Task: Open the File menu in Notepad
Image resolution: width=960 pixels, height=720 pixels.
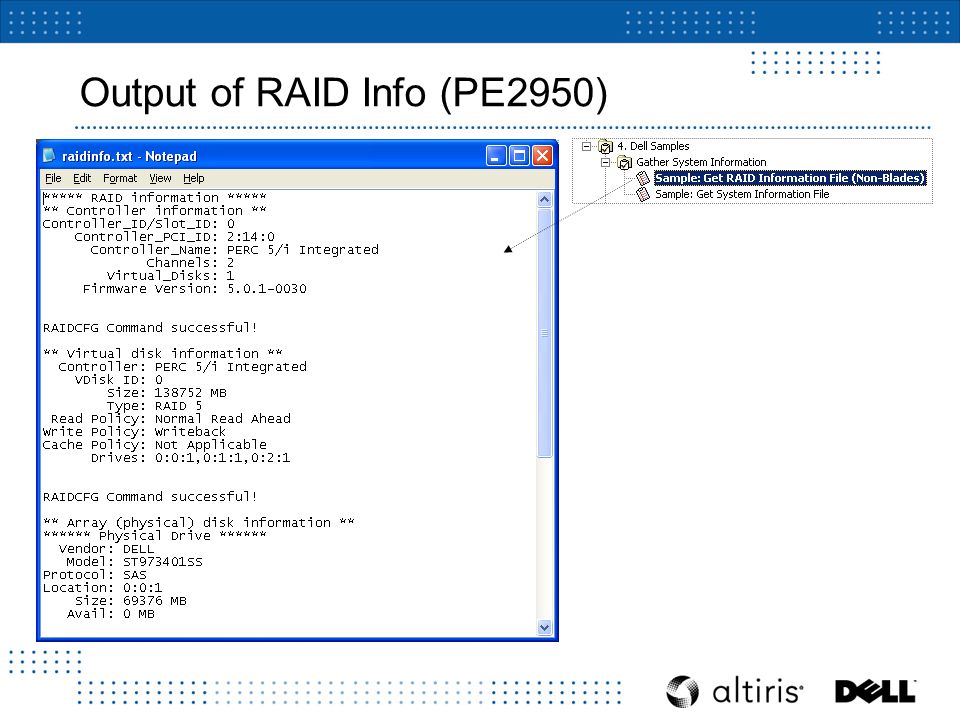Action: pyautogui.click(x=53, y=178)
